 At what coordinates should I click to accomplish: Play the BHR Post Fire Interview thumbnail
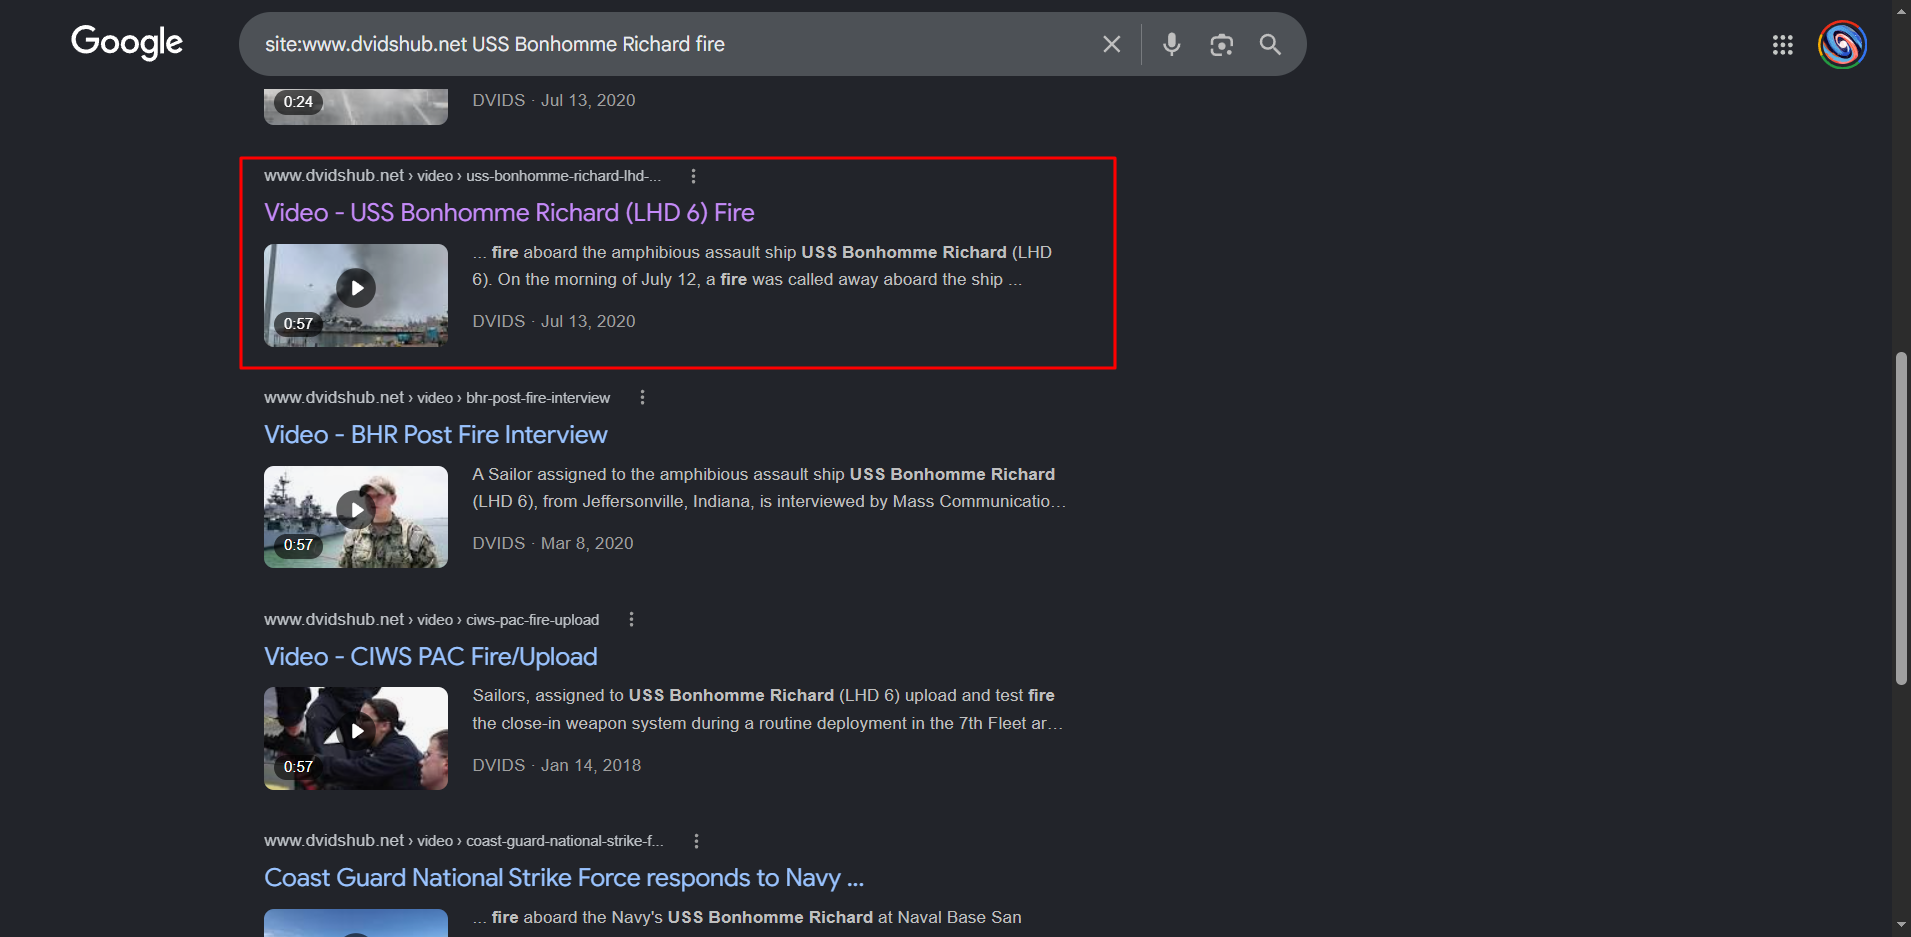pos(356,517)
